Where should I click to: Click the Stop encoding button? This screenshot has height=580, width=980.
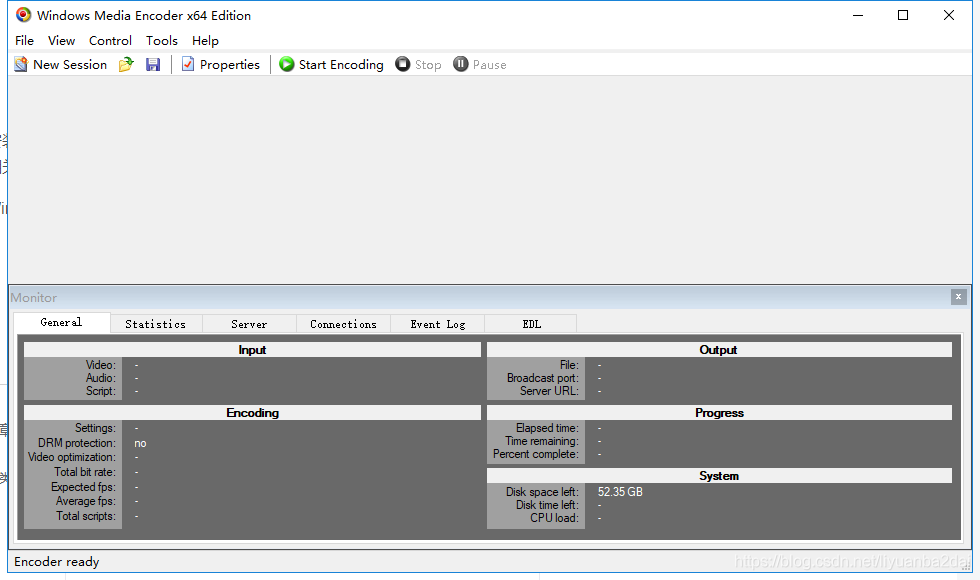[x=418, y=64]
